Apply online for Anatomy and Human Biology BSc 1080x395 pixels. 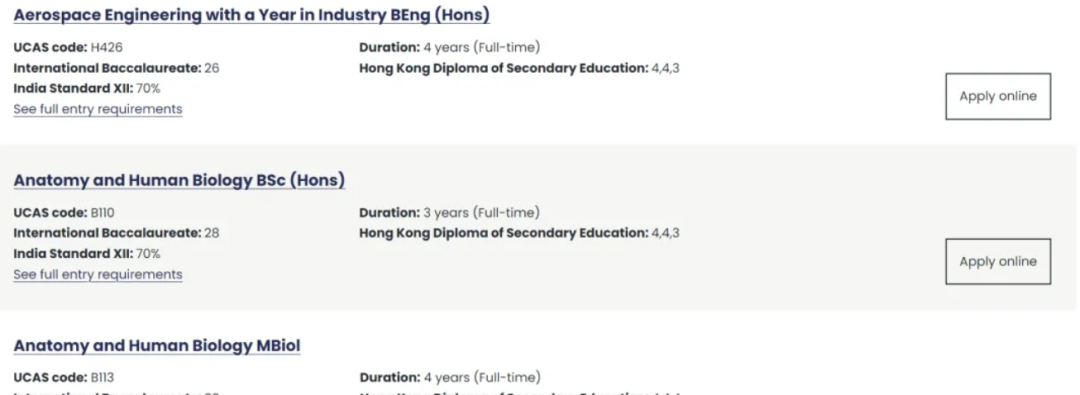(998, 261)
